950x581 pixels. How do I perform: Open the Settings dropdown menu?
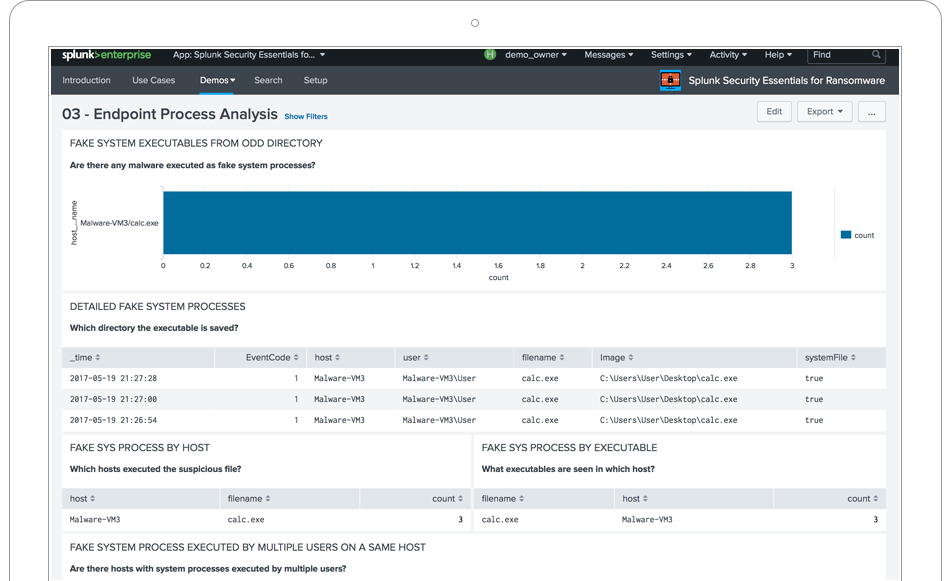pyautogui.click(x=671, y=55)
